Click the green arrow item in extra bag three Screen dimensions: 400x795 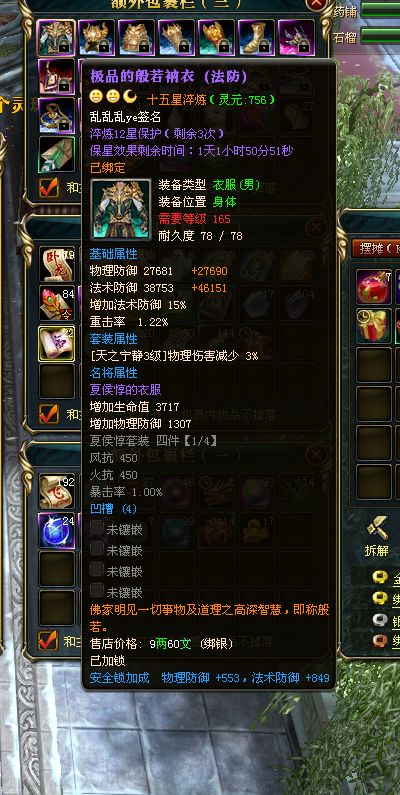pyautogui.click(x=56, y=154)
